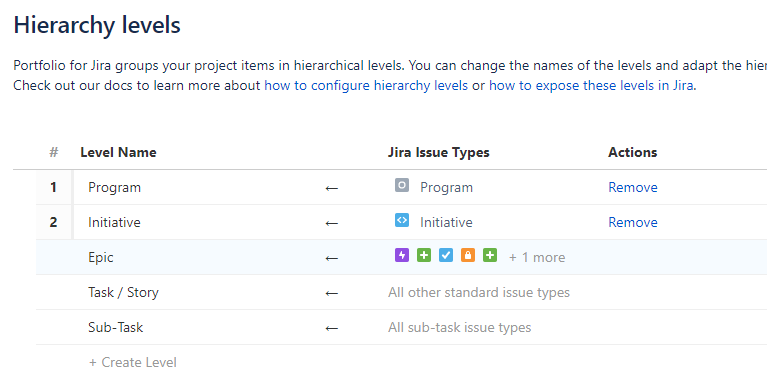
Task: Click the blue Initiative issue type icon
Action: click(402, 220)
